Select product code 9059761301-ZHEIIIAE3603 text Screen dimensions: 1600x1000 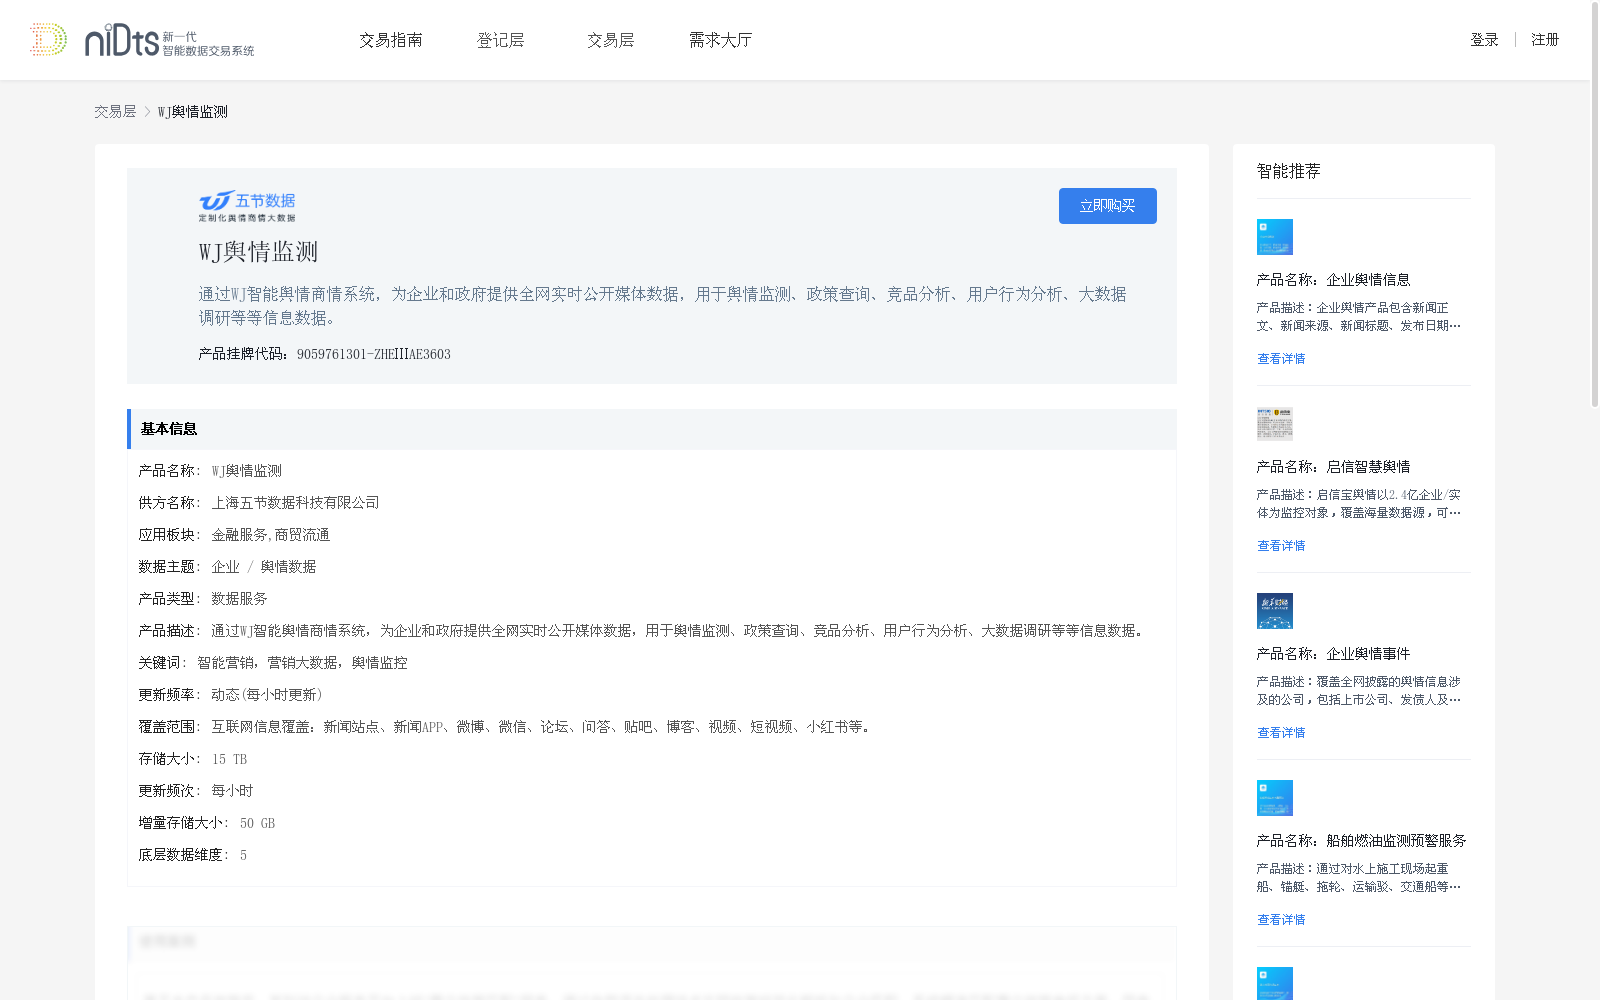[x=374, y=354]
